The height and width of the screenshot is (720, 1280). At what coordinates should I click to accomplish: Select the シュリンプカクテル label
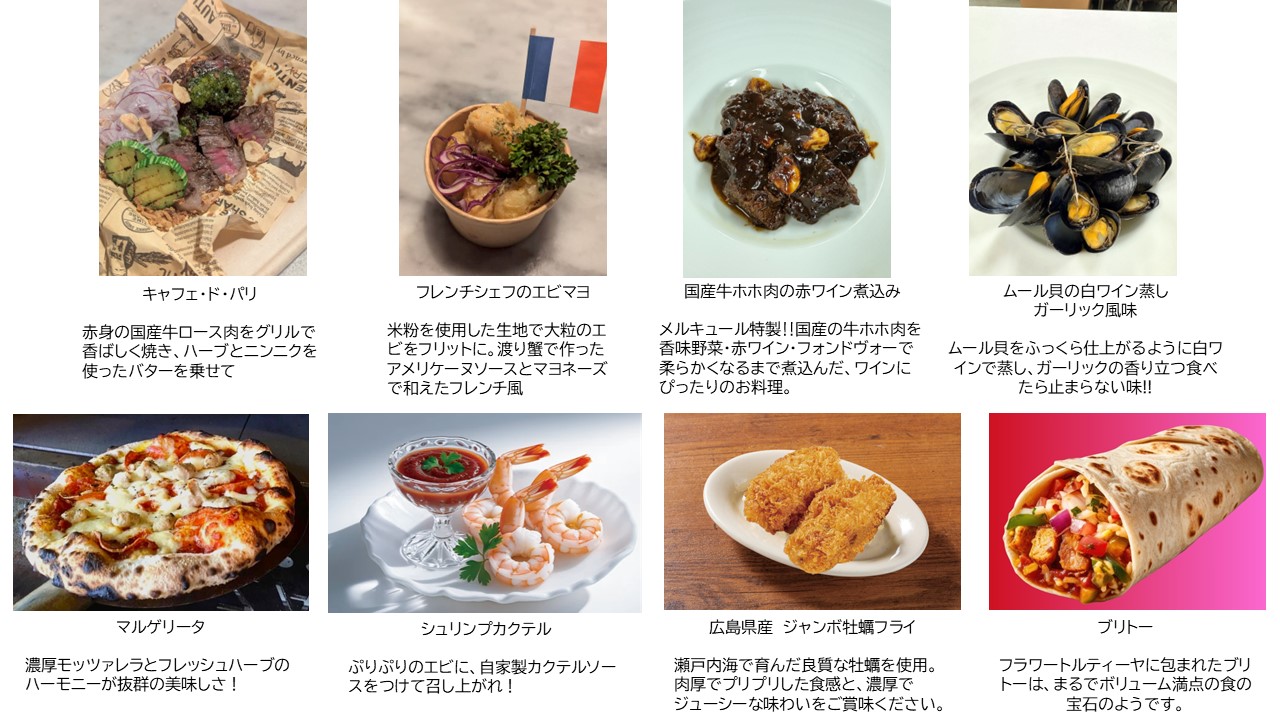486,629
